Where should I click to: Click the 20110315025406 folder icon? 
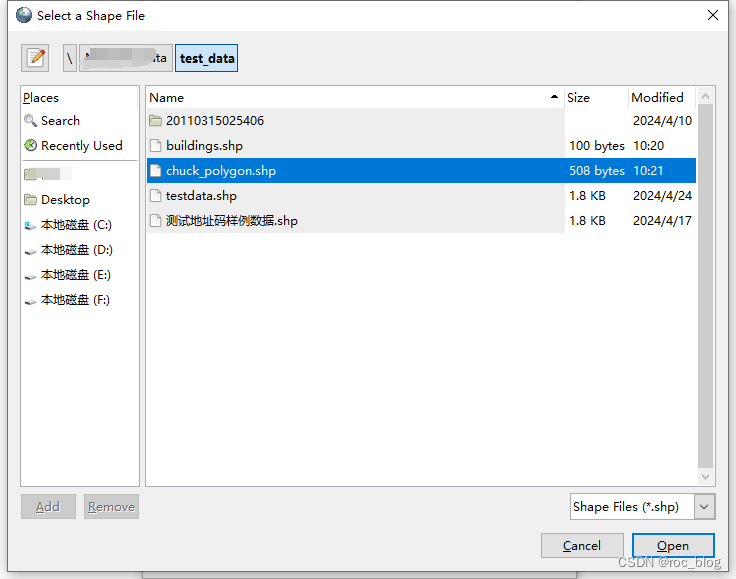(x=155, y=121)
